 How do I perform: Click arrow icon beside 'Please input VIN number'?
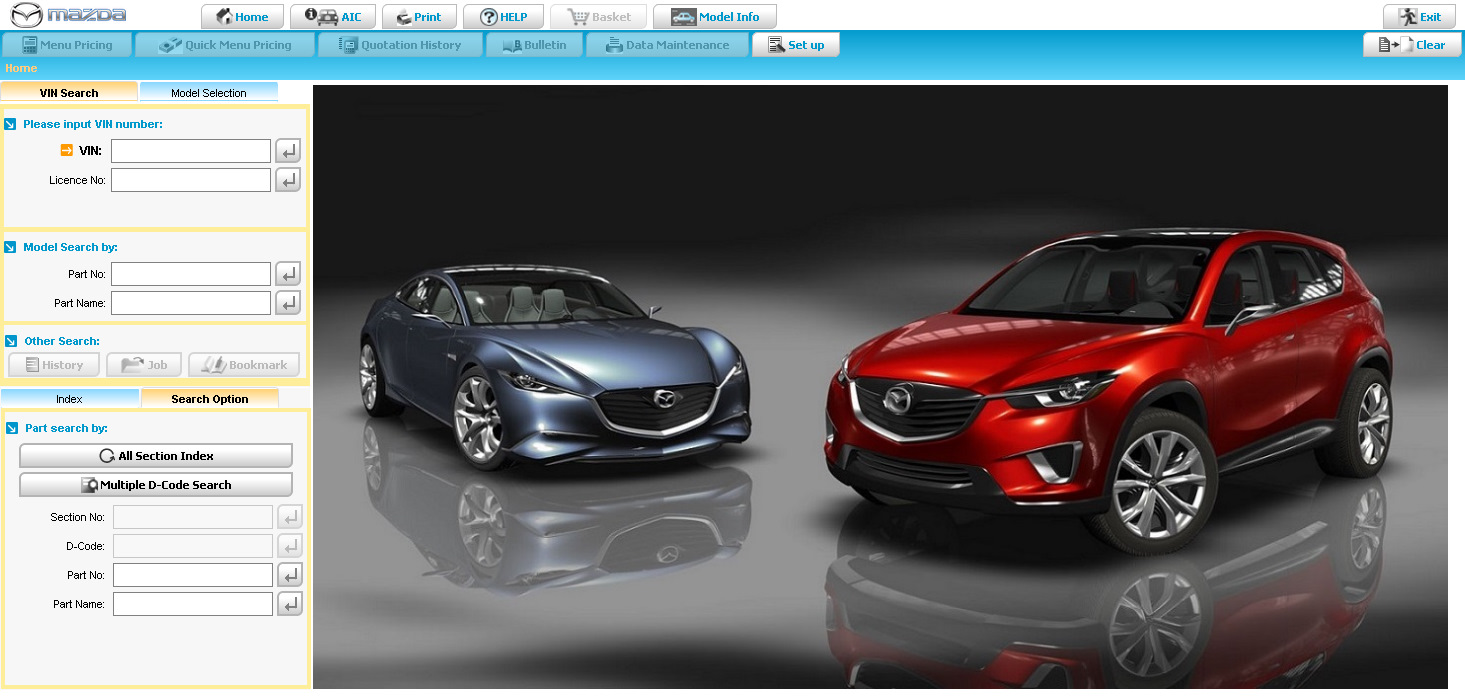[x=11, y=124]
